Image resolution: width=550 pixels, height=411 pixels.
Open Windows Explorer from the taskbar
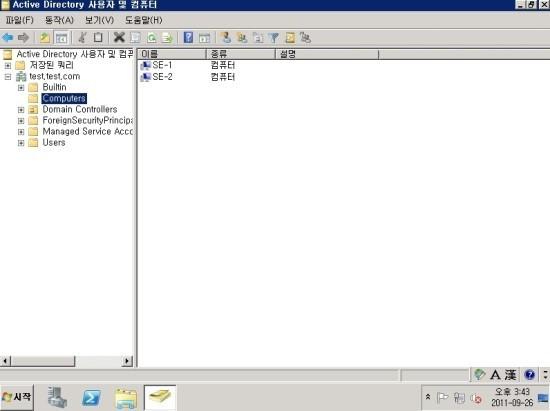[126, 398]
